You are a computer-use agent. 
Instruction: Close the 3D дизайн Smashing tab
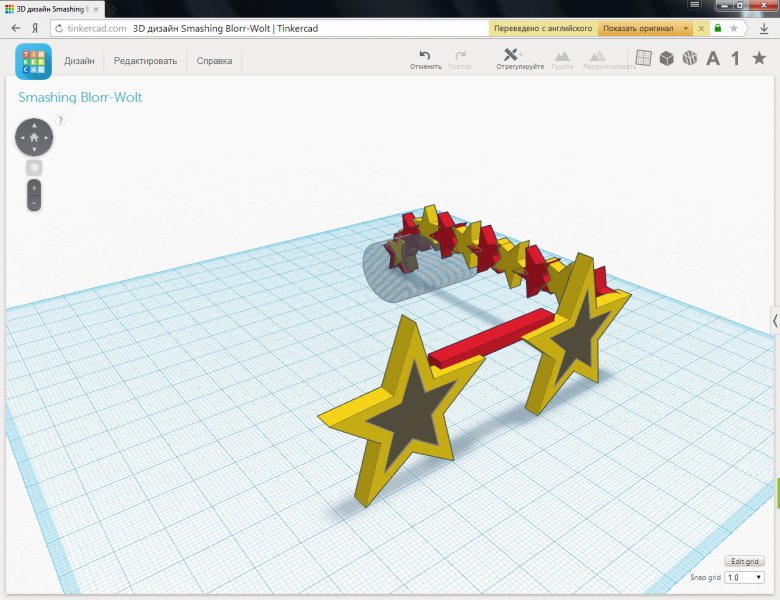point(96,9)
